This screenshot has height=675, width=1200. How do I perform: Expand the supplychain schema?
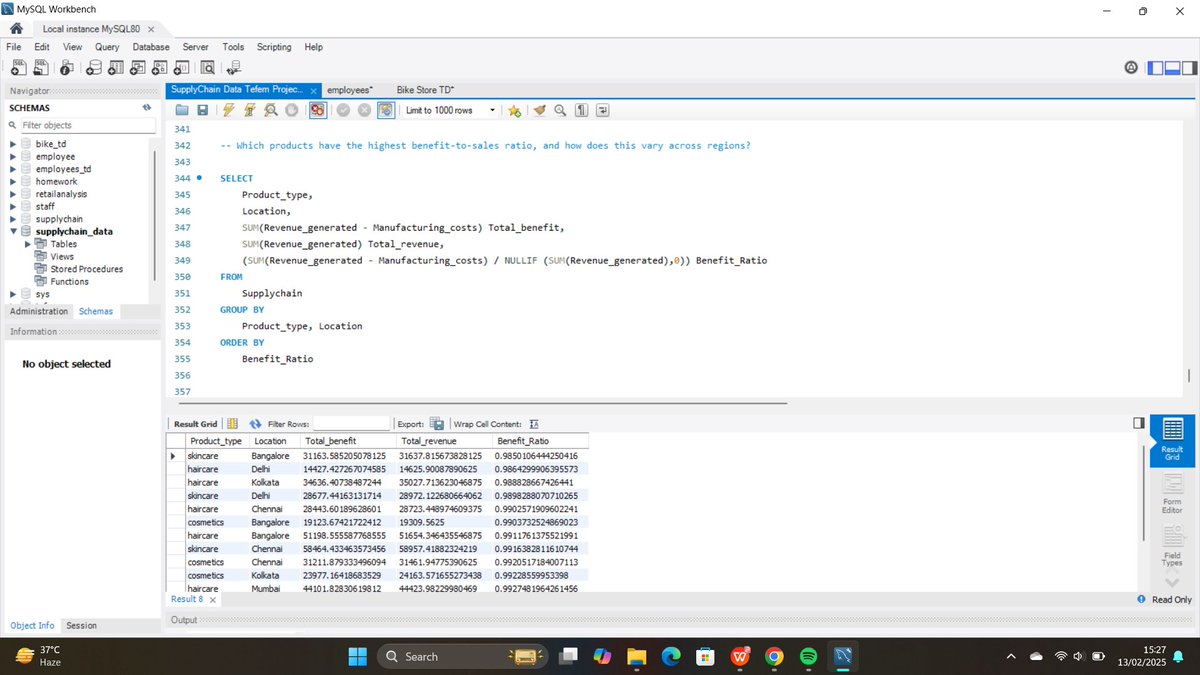[x=13, y=219]
